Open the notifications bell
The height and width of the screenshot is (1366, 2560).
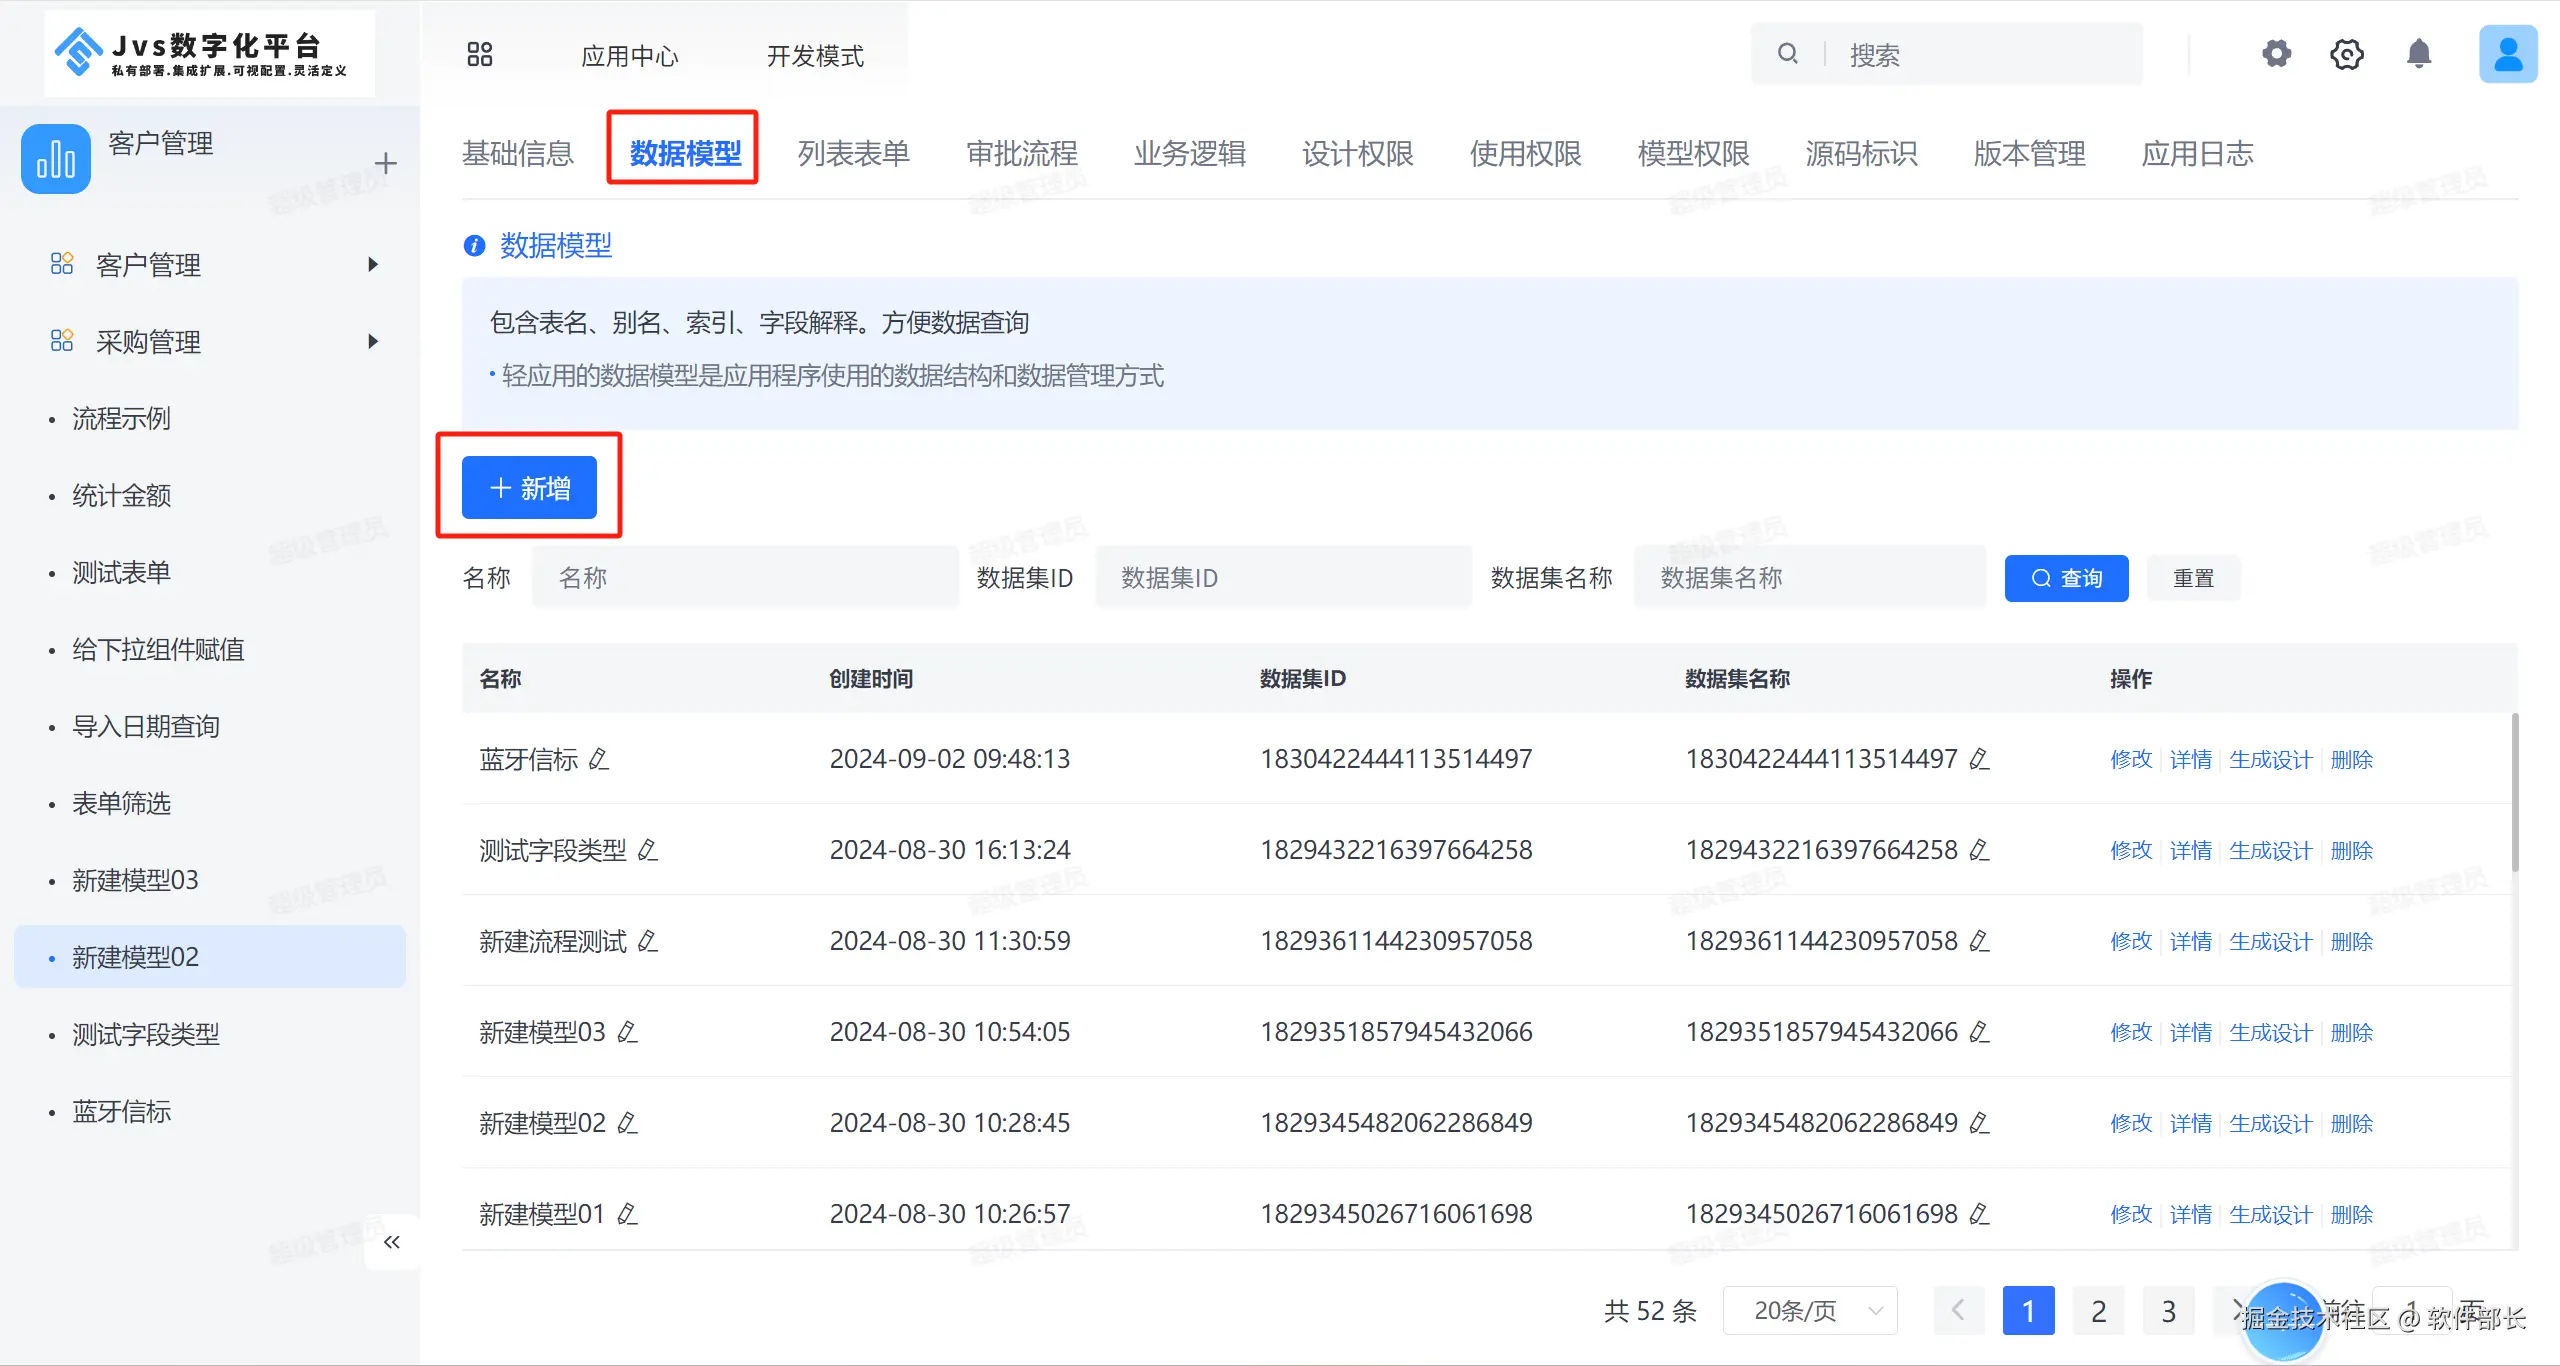point(2418,54)
